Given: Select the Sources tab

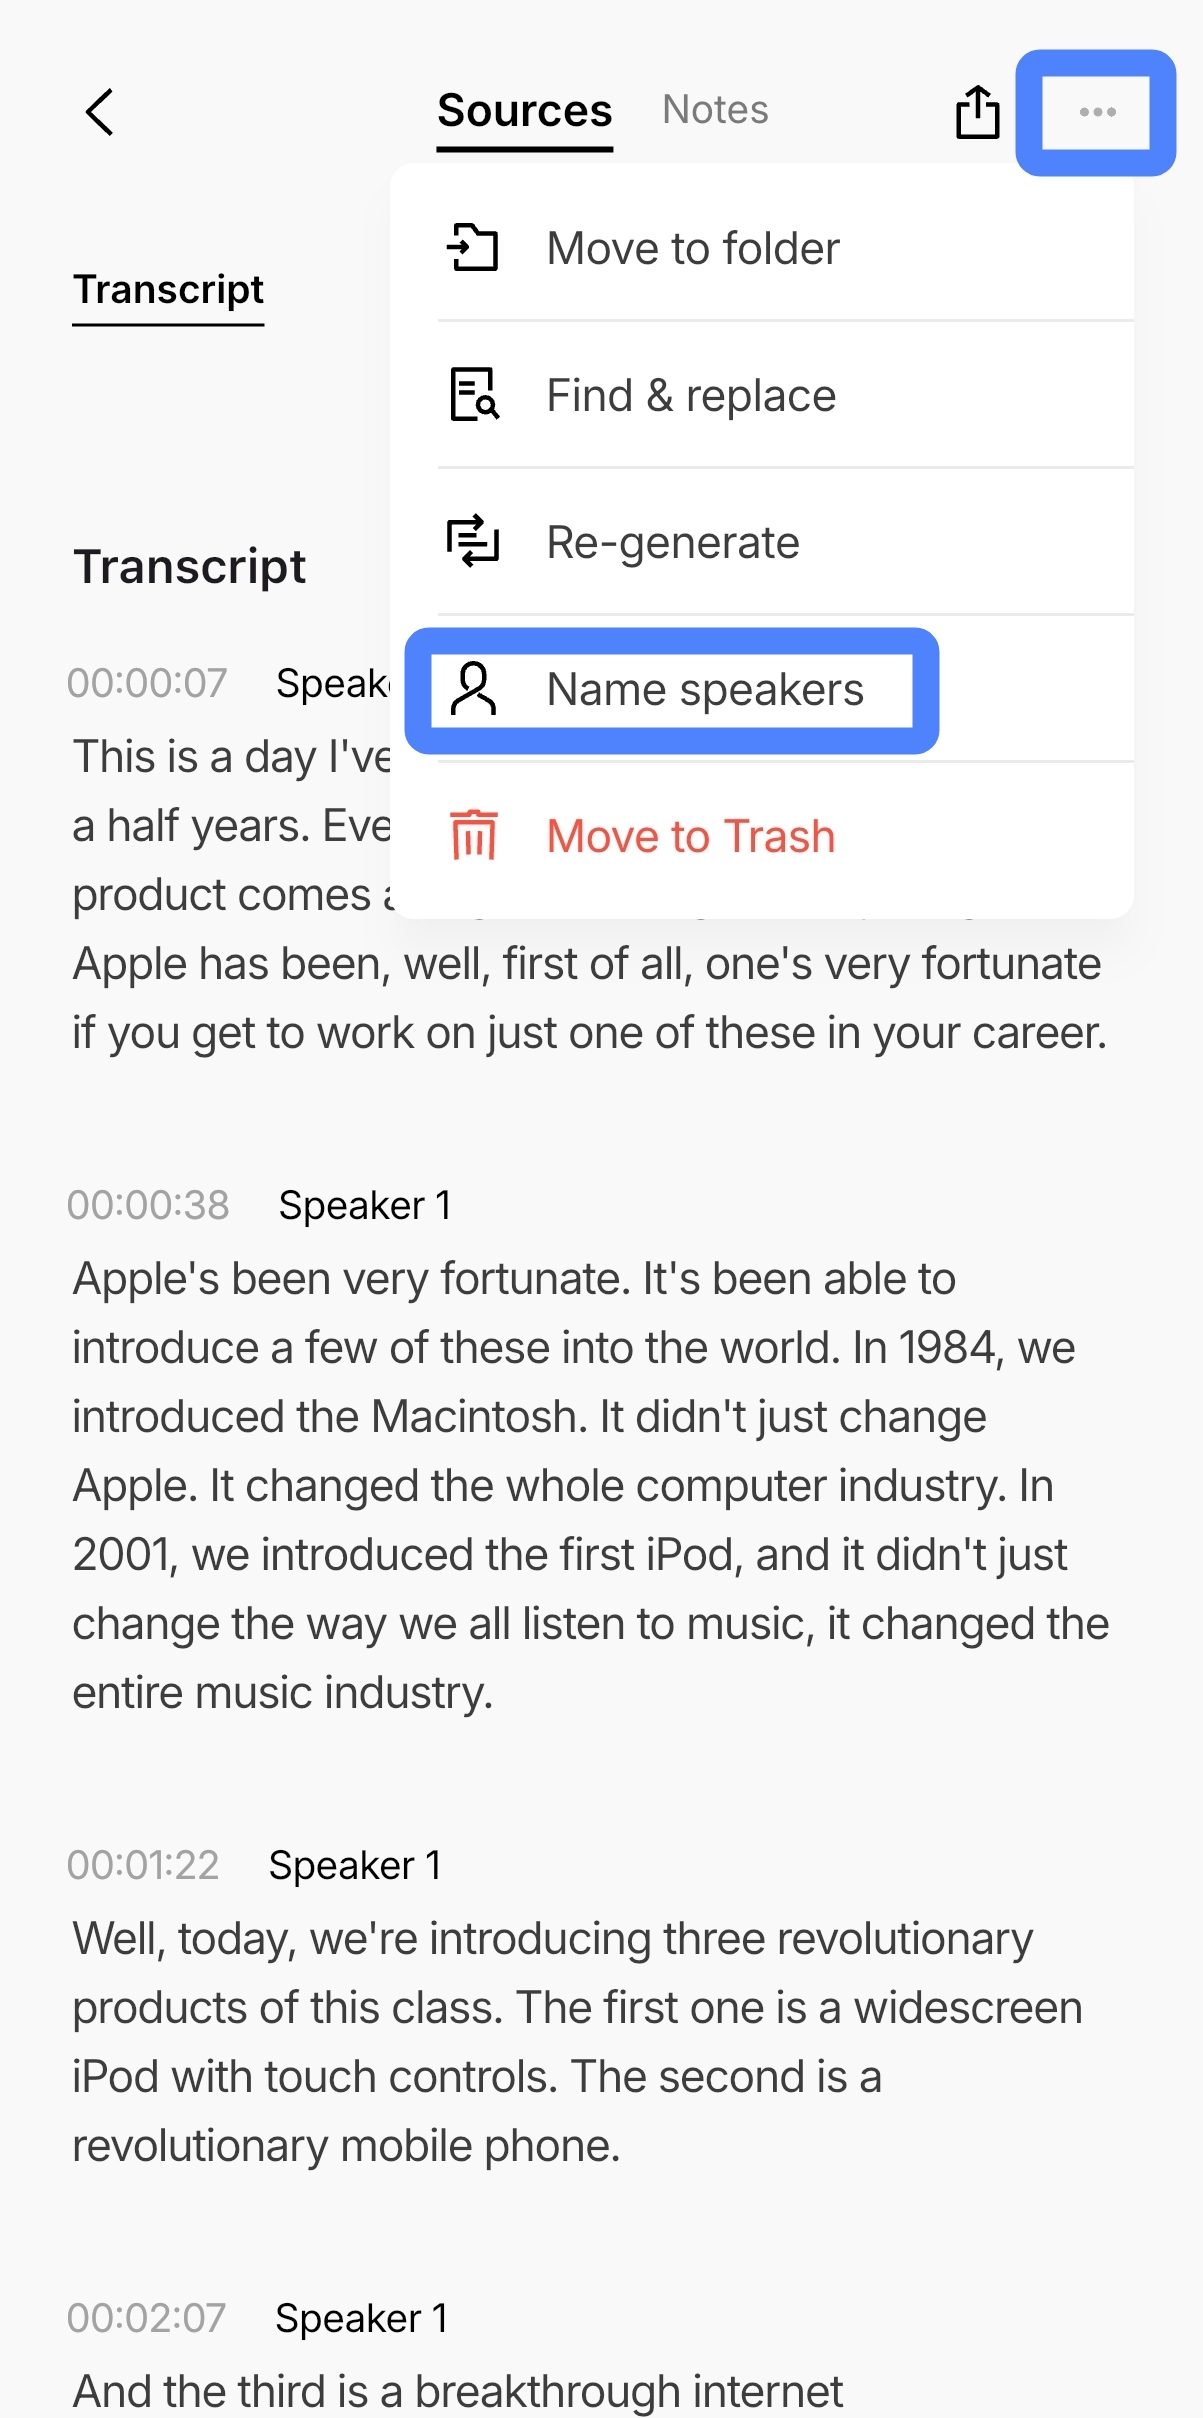Looking at the screenshot, I should pos(524,111).
